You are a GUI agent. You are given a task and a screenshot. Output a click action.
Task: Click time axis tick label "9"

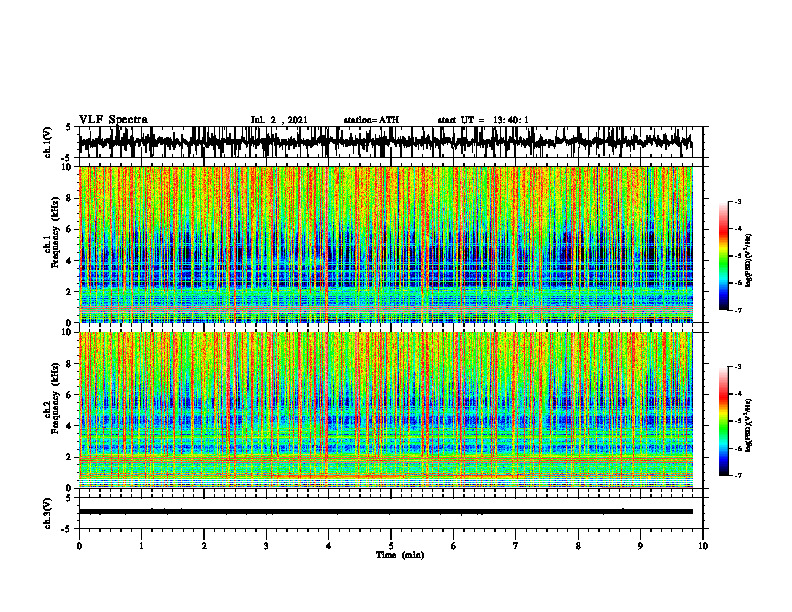(x=640, y=546)
